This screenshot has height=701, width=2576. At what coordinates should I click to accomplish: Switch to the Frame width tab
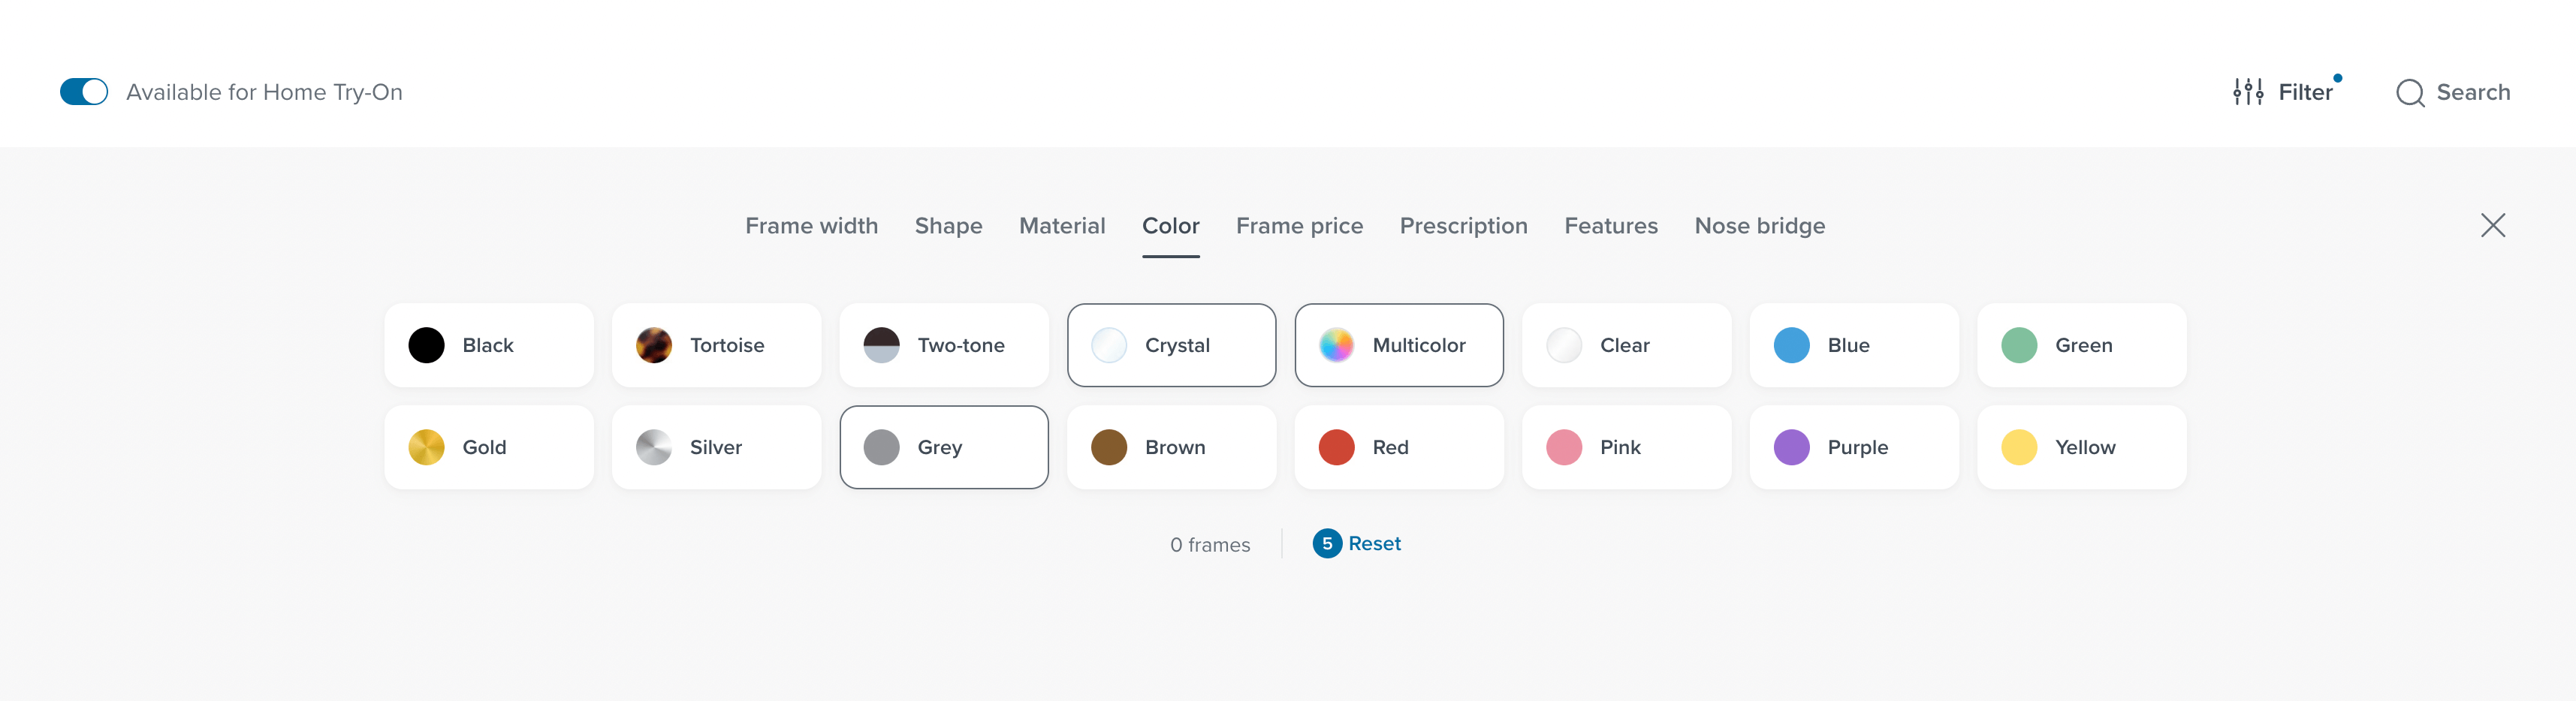pos(811,226)
